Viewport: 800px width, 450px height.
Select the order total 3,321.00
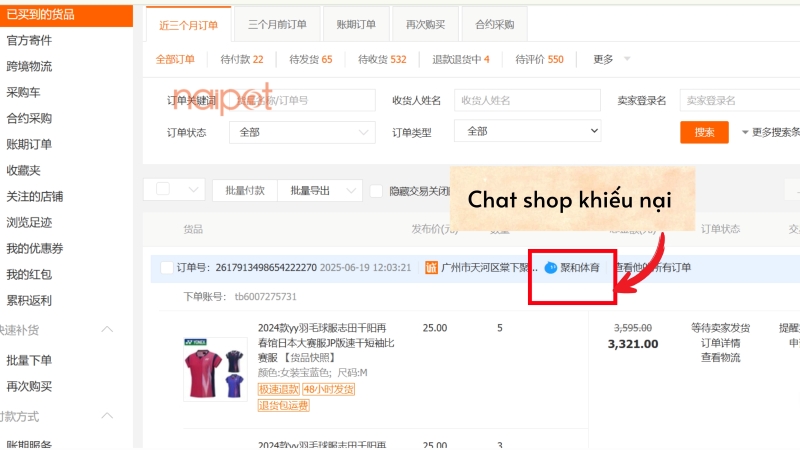pyautogui.click(x=633, y=344)
